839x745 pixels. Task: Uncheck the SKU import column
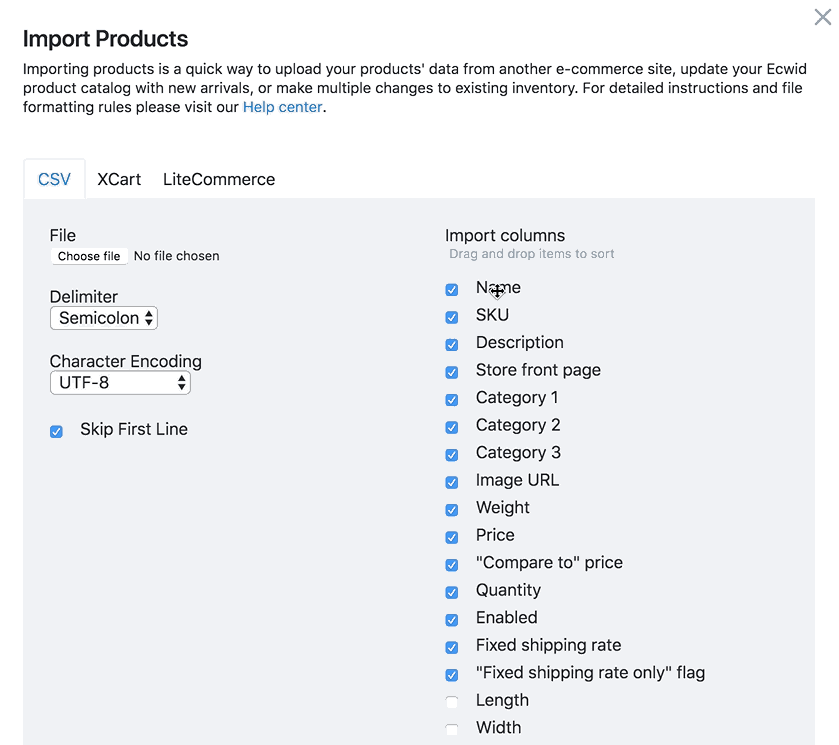click(x=452, y=317)
